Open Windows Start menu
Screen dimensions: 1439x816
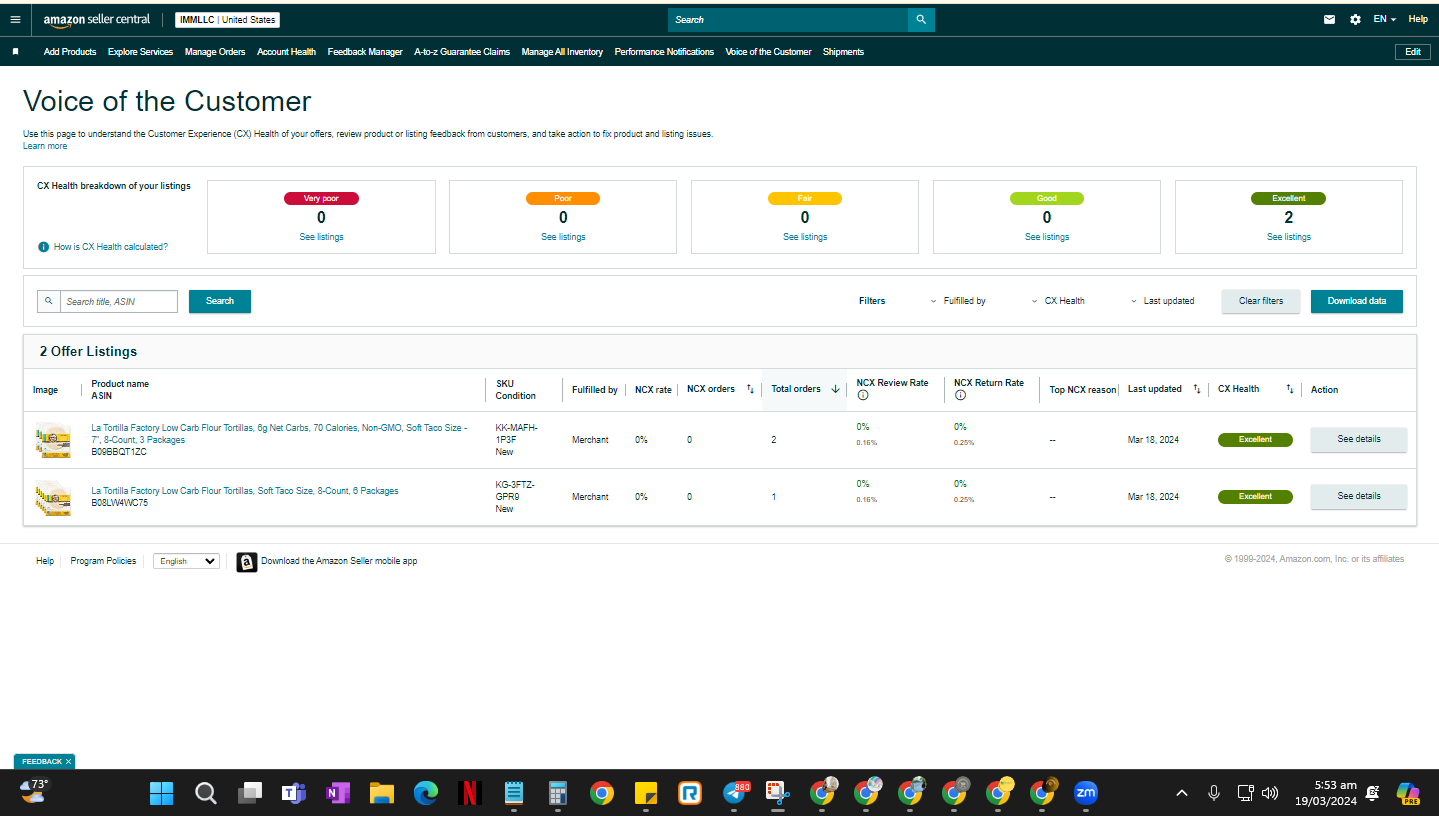pos(161,794)
